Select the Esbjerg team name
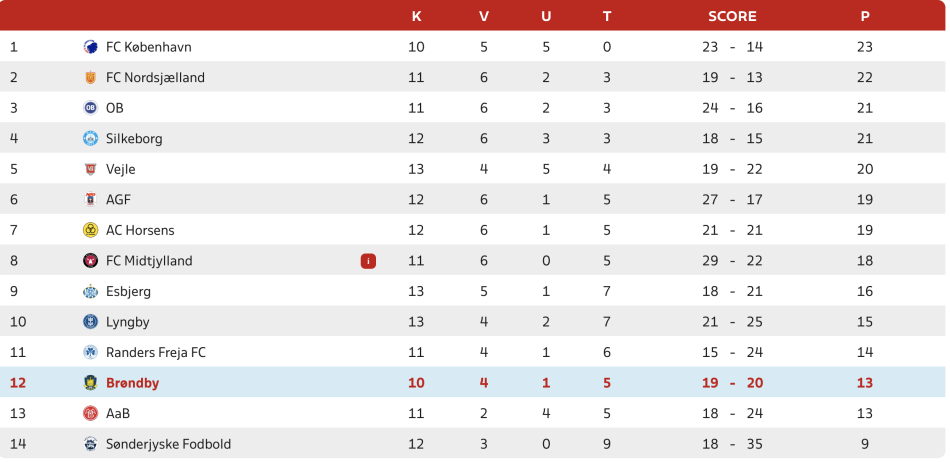The image size is (950, 462). pos(127,292)
